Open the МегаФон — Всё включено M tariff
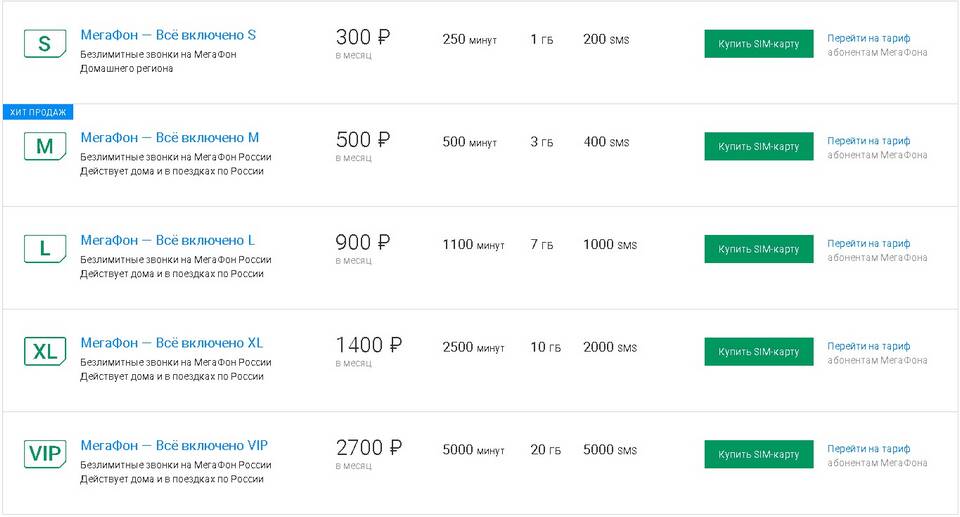 [170, 138]
